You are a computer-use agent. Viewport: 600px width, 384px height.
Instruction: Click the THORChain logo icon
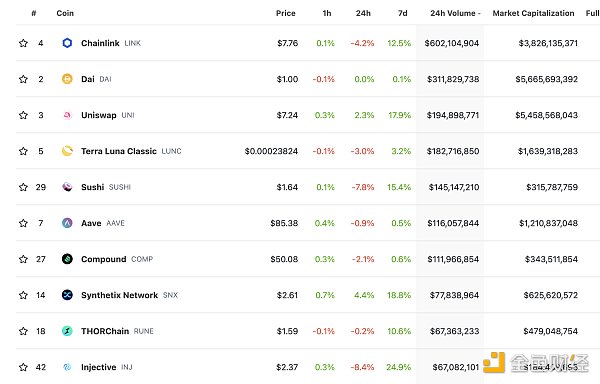tap(67, 331)
